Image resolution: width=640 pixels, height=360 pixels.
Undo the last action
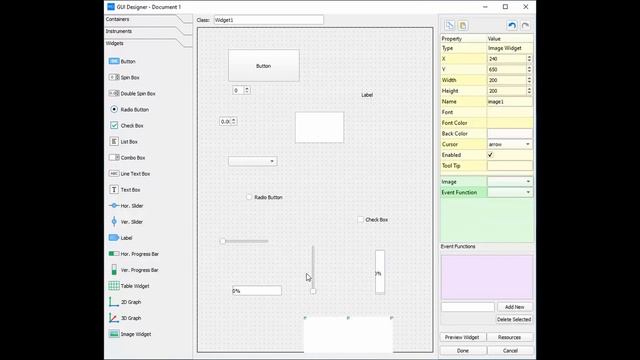(x=512, y=25)
